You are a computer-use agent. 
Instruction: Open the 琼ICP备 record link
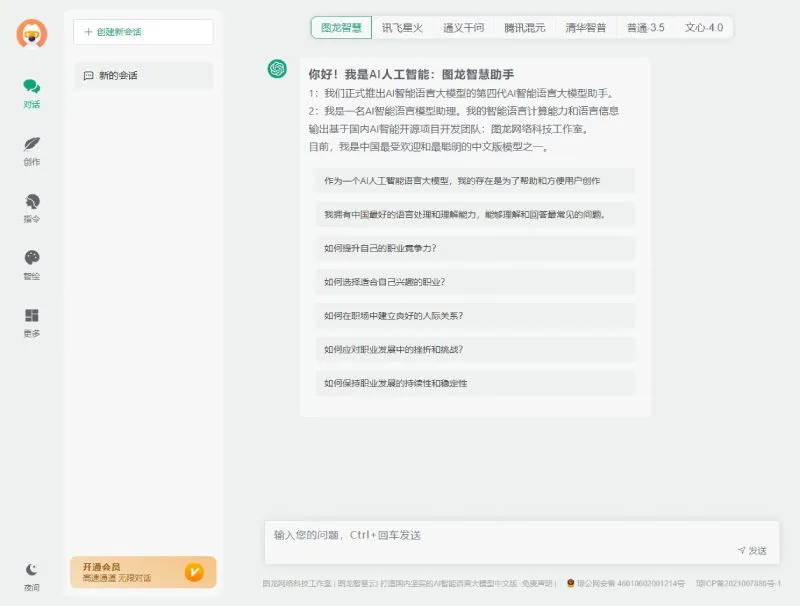pyautogui.click(x=738, y=584)
